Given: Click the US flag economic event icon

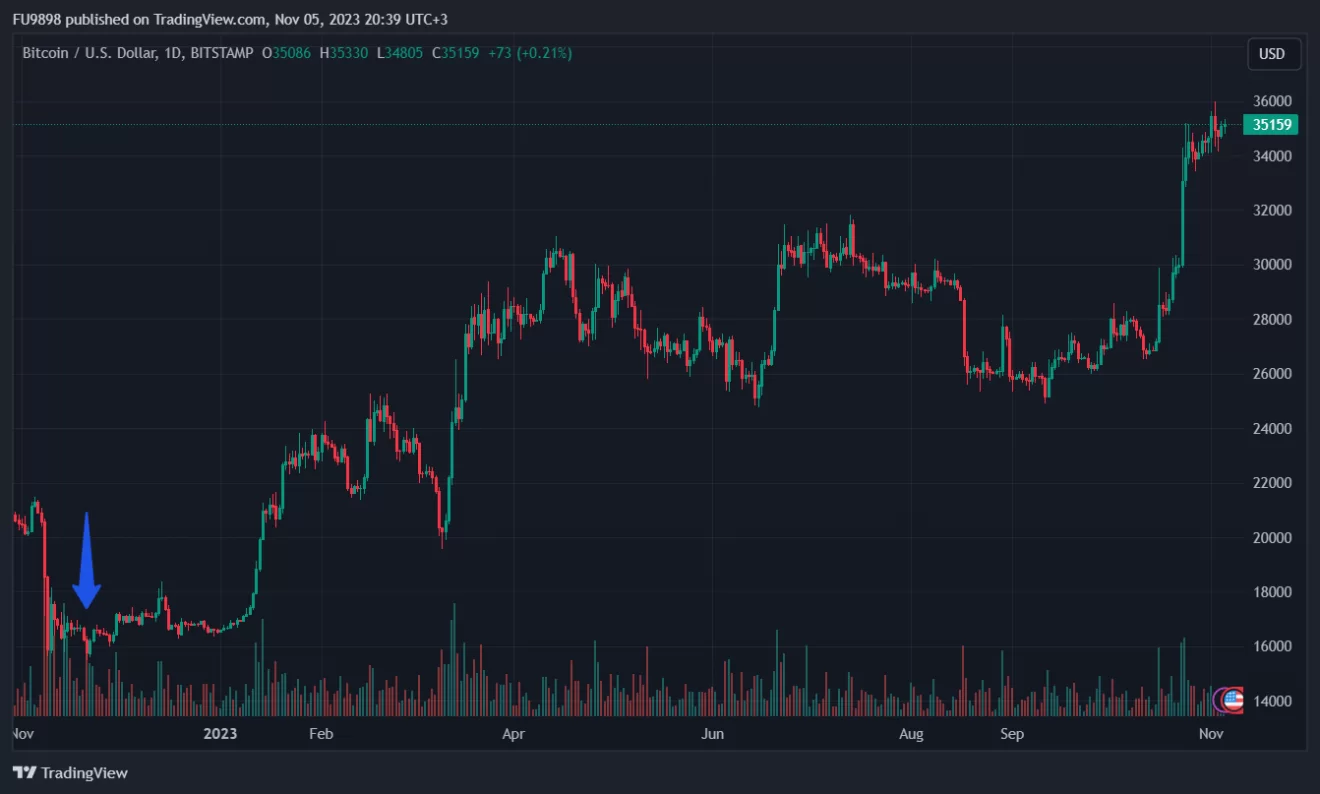Looking at the screenshot, I should tap(1232, 700).
